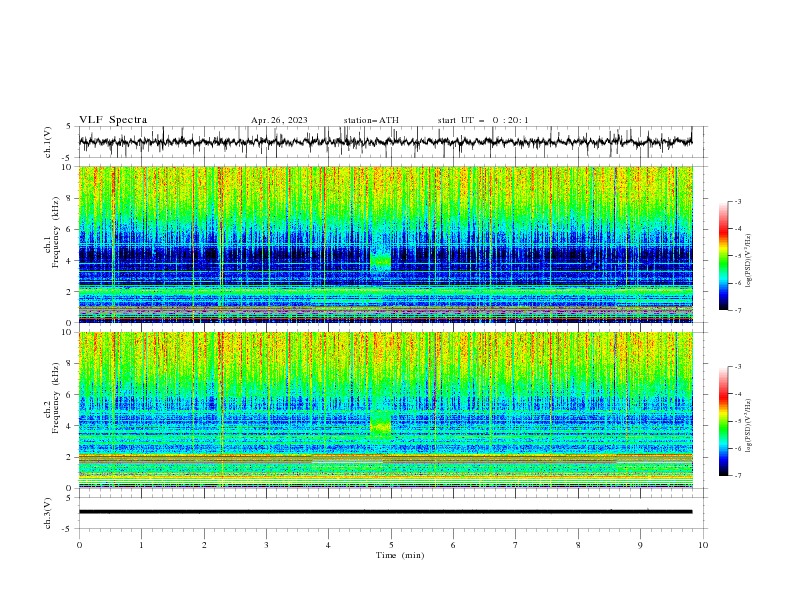Image resolution: width=792 pixels, height=612 pixels.
Task: Select the log(PSD) label beside ch.1 colorbar
Action: click(x=749, y=261)
